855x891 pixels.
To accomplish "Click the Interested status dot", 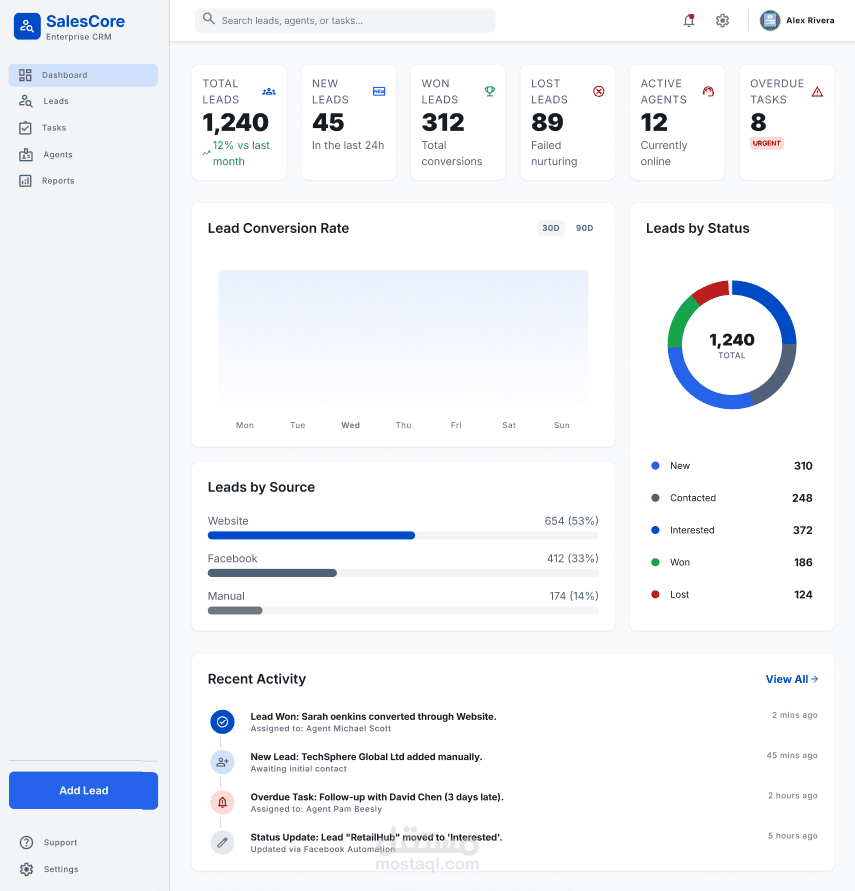I will pos(655,530).
